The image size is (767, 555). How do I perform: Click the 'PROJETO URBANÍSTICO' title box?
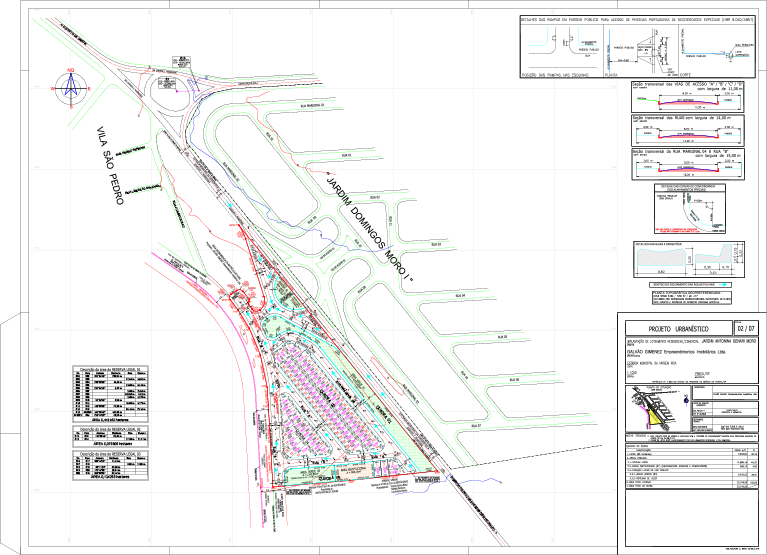677,329
